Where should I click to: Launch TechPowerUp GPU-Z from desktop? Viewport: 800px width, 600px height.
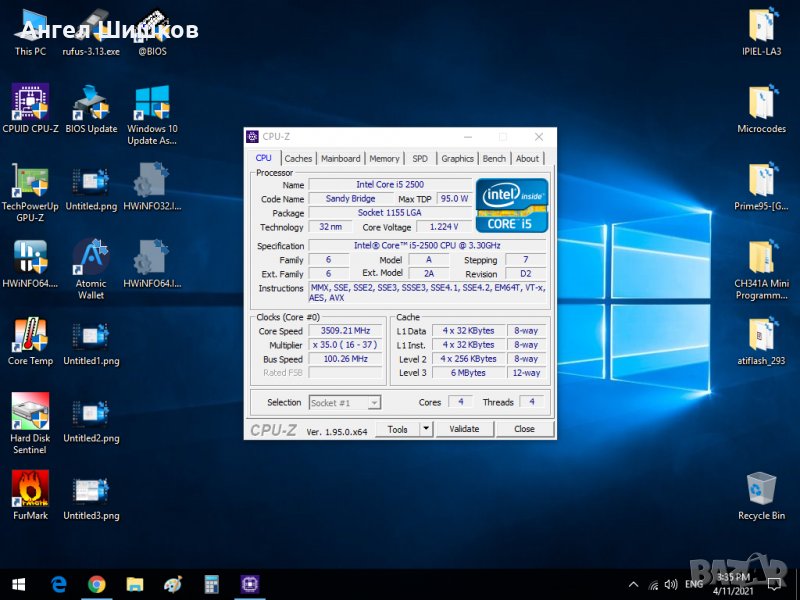30,180
